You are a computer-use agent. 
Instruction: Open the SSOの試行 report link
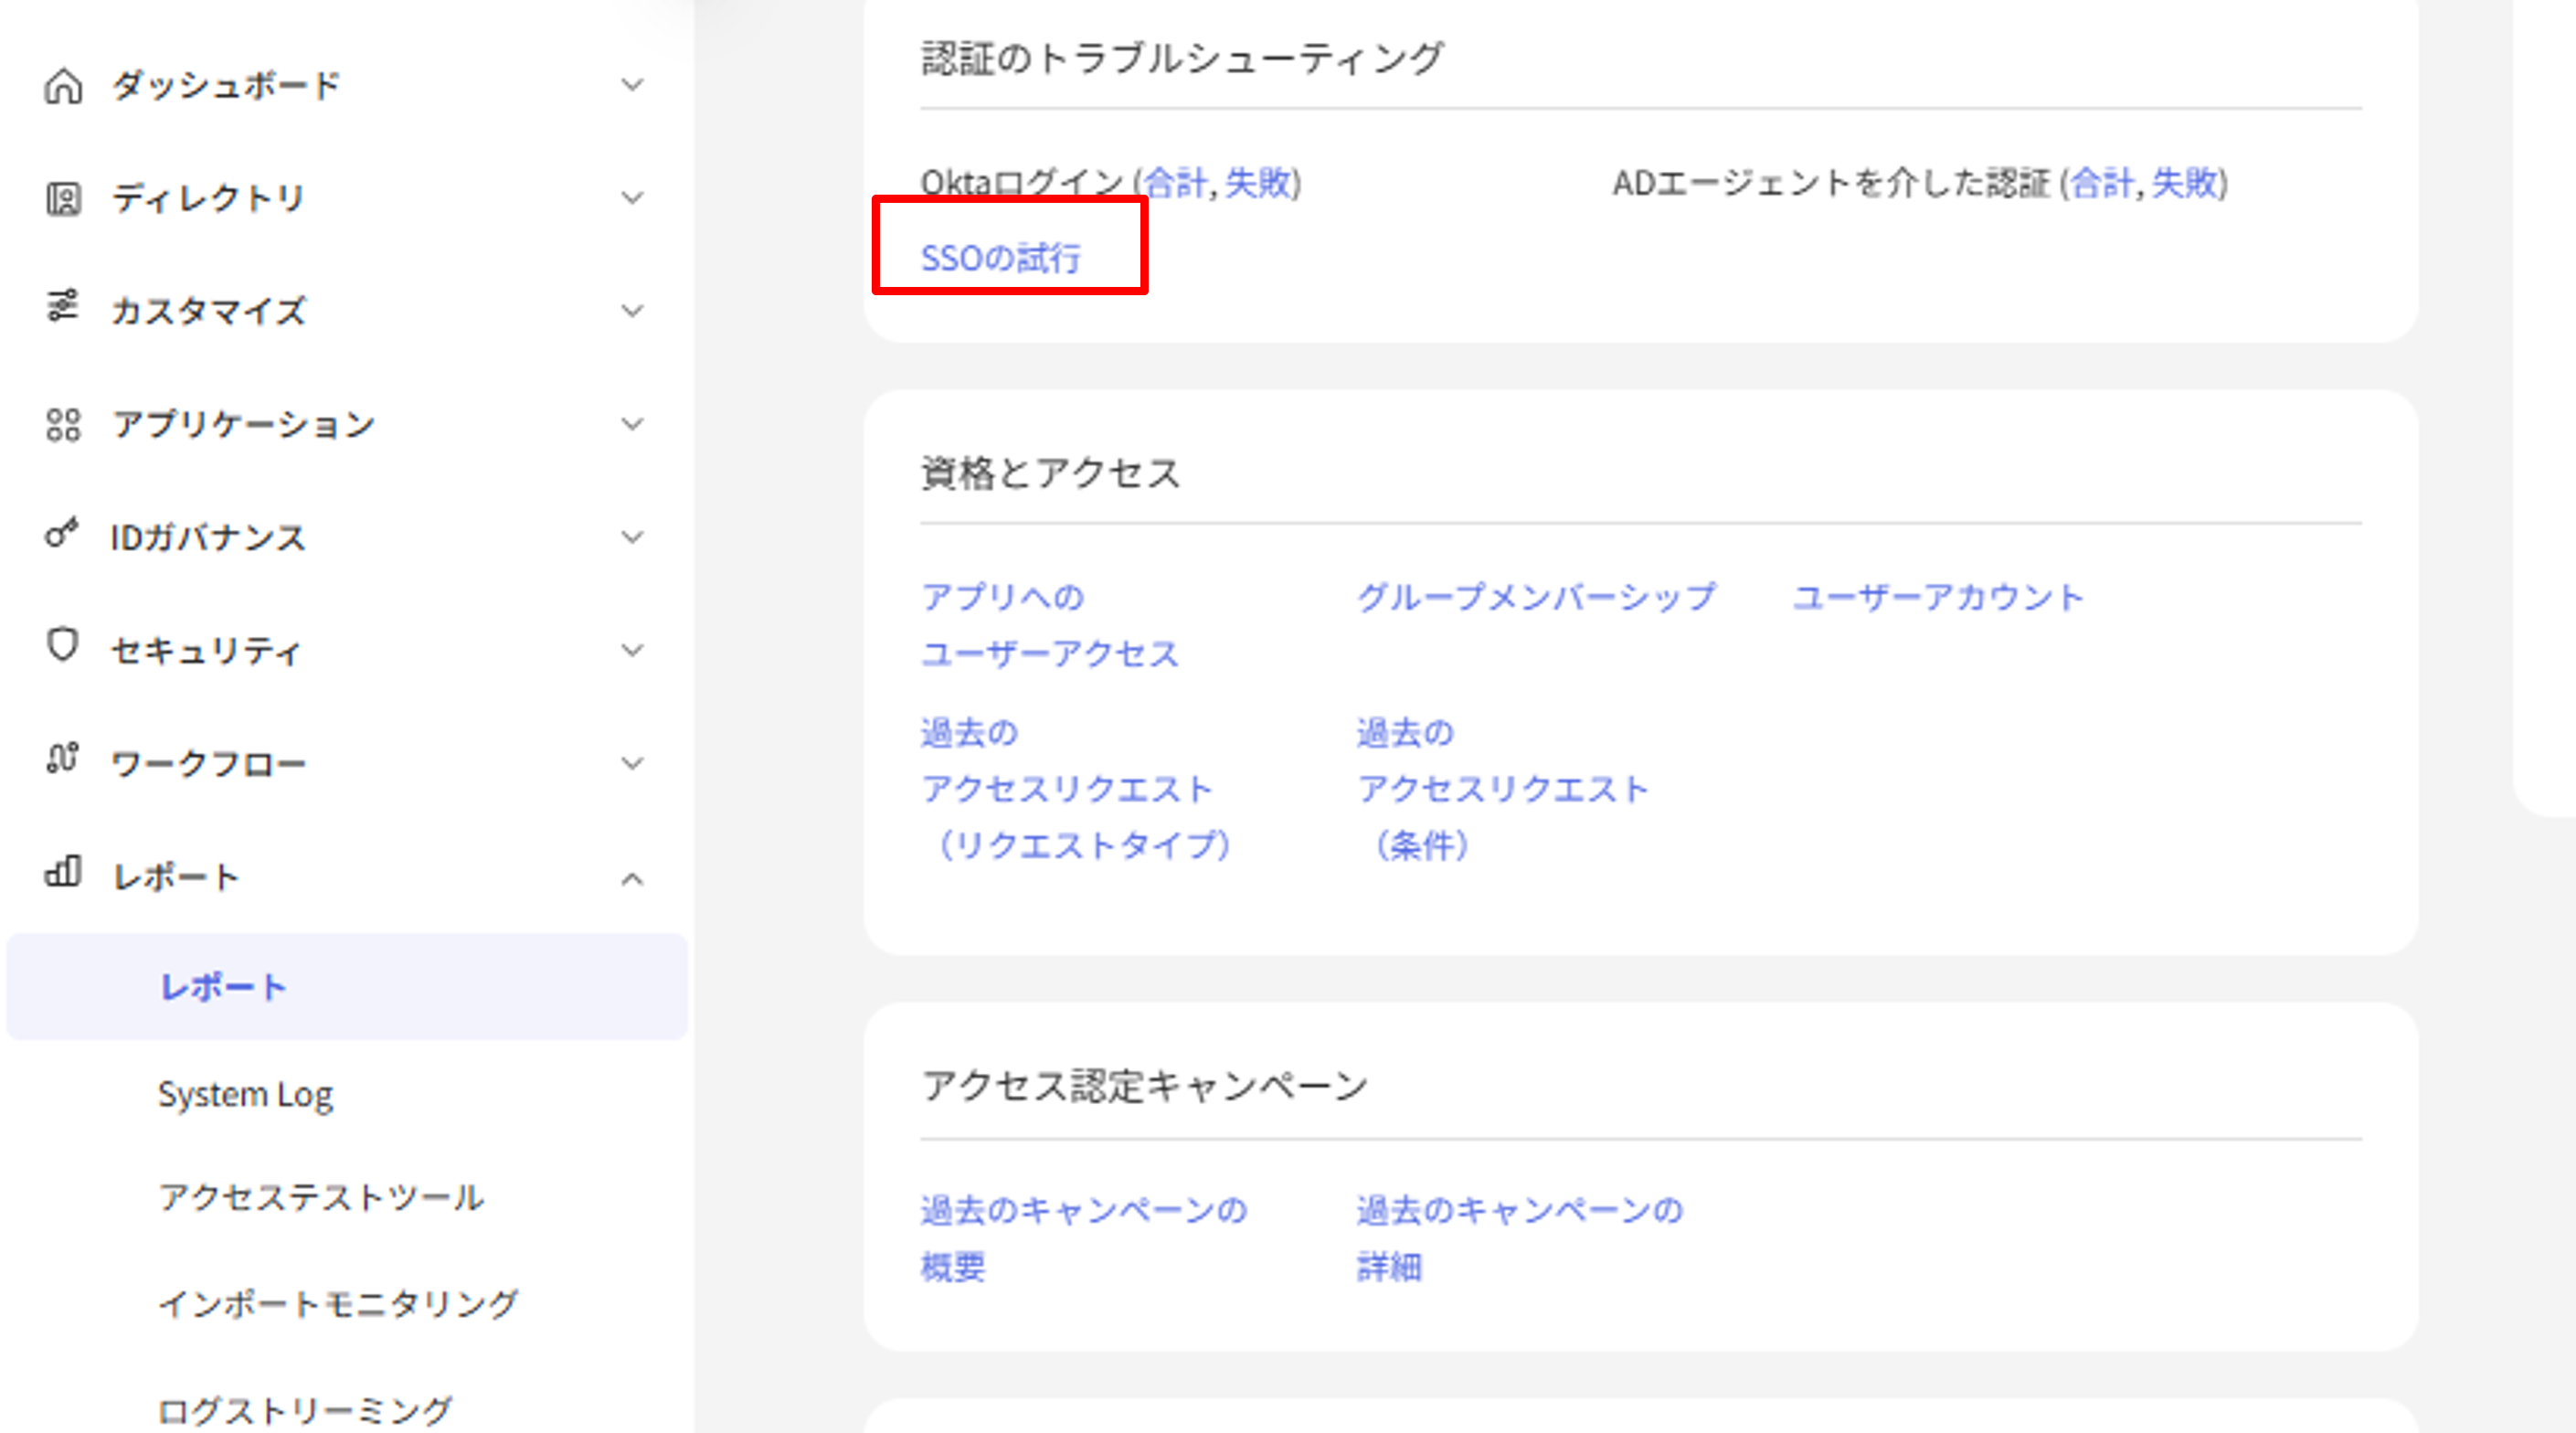[1000, 258]
